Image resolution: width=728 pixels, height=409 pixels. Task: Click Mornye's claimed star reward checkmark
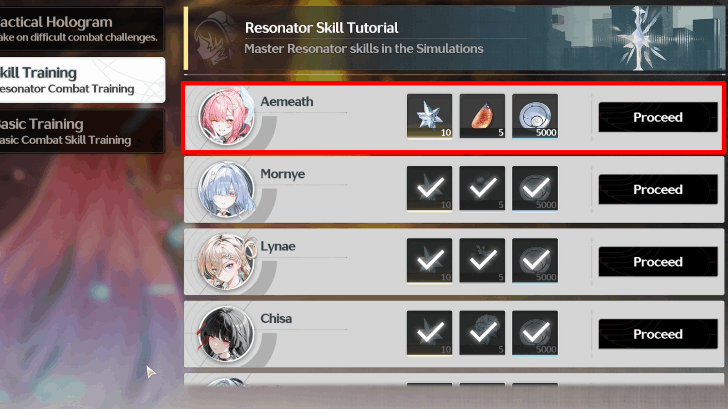click(429, 188)
